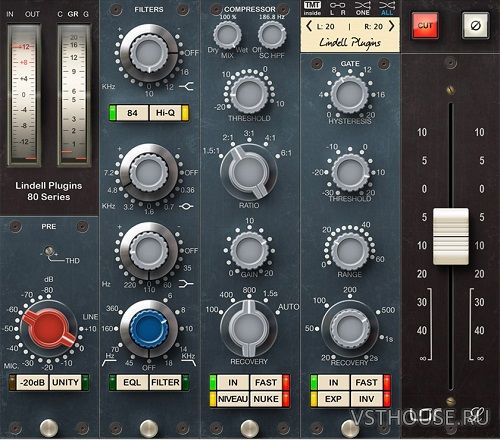The width and height of the screenshot is (500, 440).
Task: Select the ONE channel randomize icon
Action: [363, 8]
